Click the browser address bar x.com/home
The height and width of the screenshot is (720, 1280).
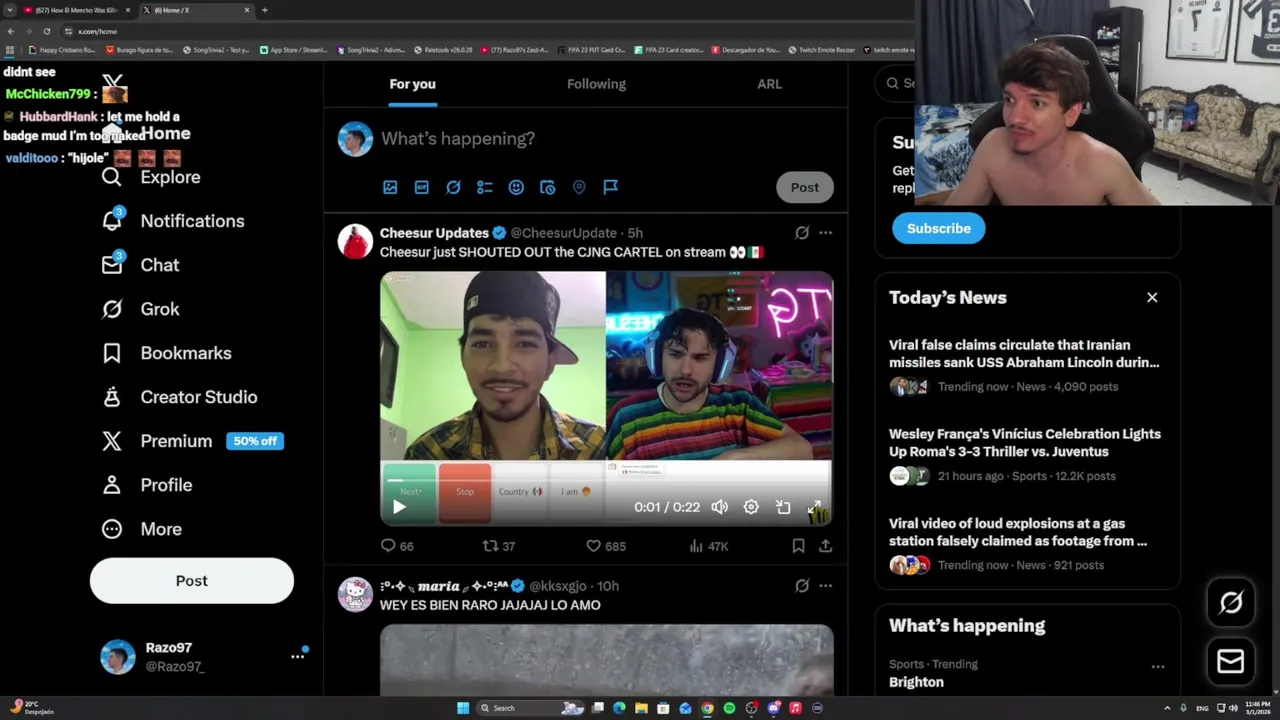coord(98,31)
